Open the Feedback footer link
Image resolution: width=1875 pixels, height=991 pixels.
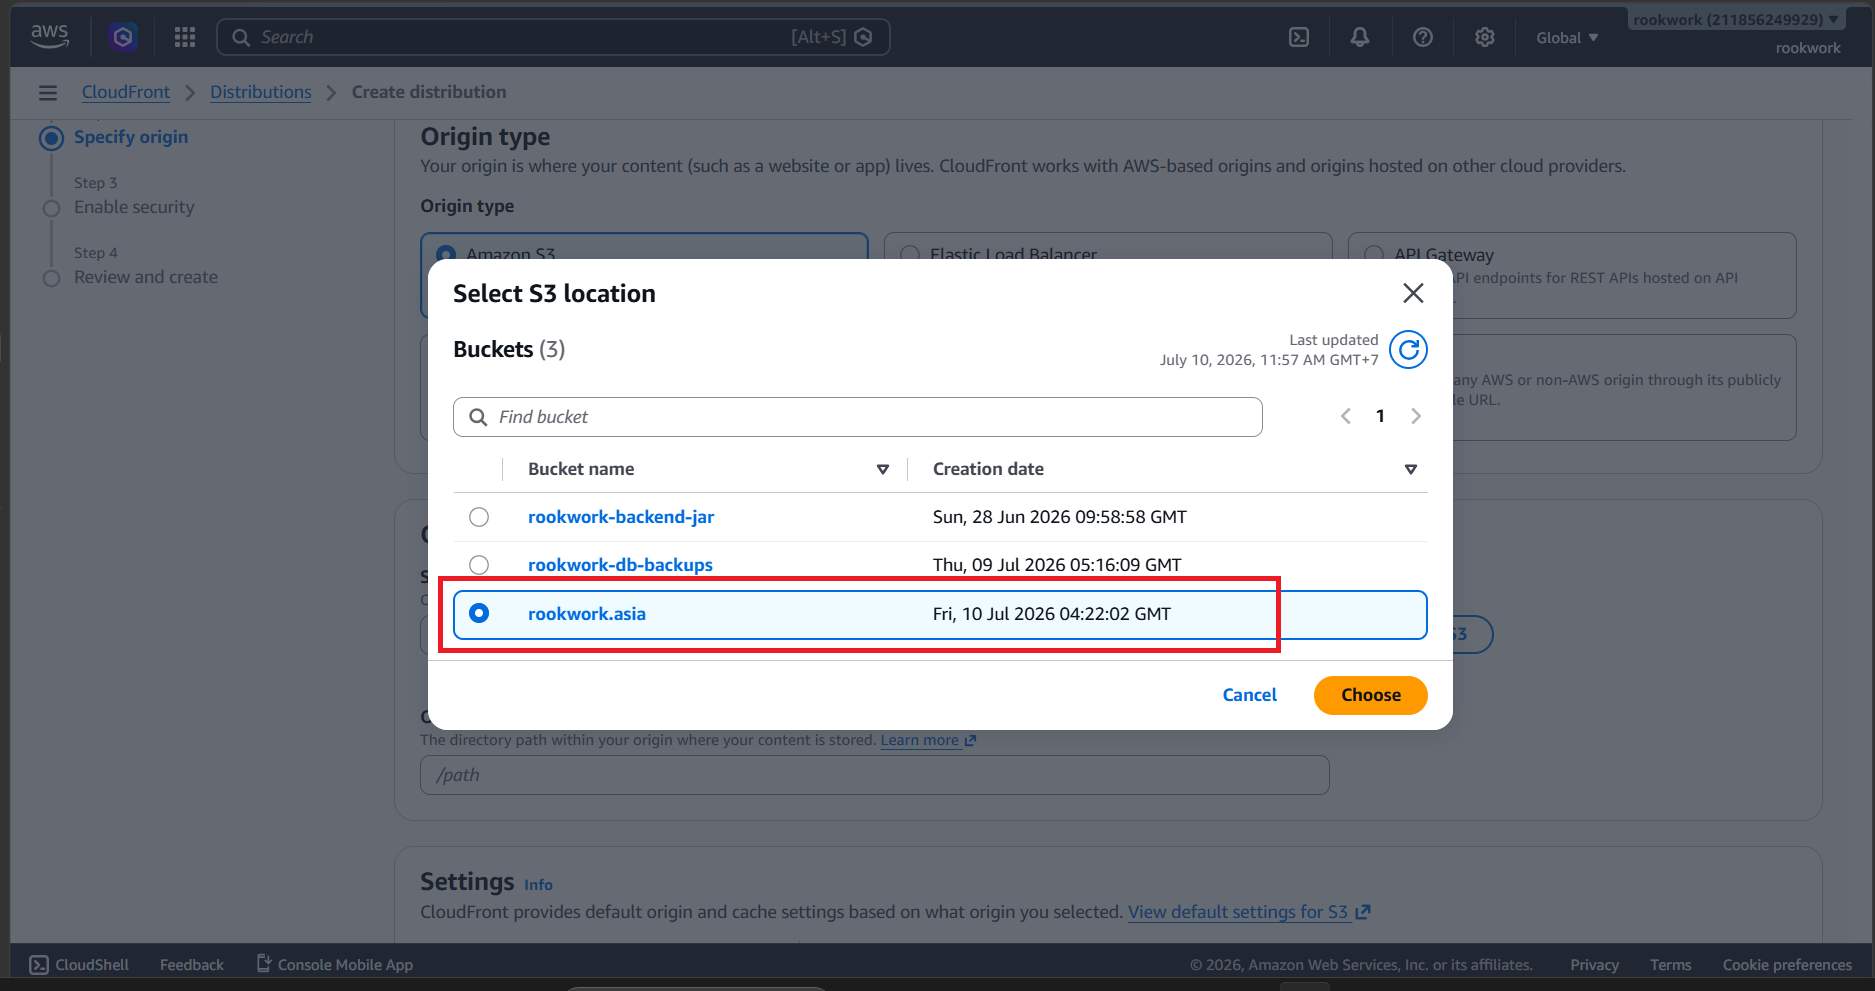[192, 965]
